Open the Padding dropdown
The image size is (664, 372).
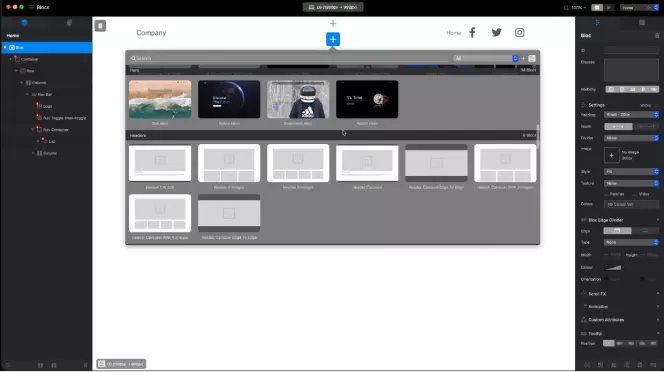631,115
